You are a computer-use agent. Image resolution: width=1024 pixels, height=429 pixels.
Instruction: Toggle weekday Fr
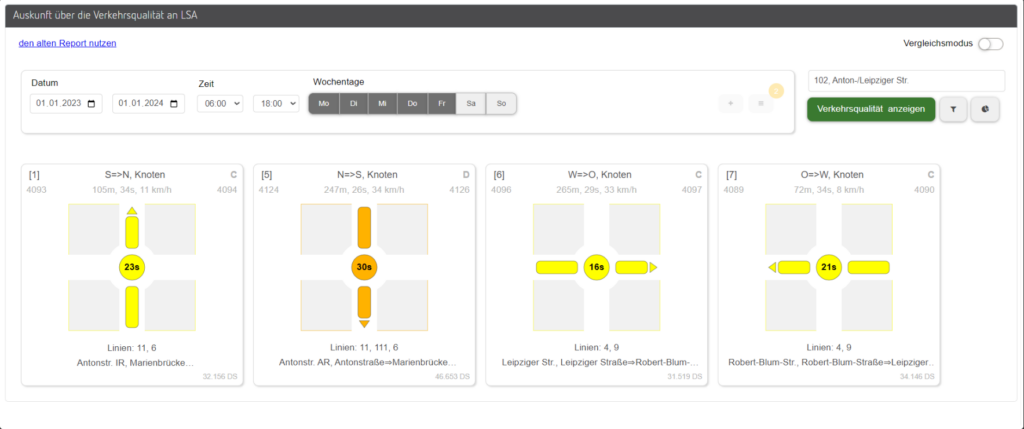(x=441, y=104)
